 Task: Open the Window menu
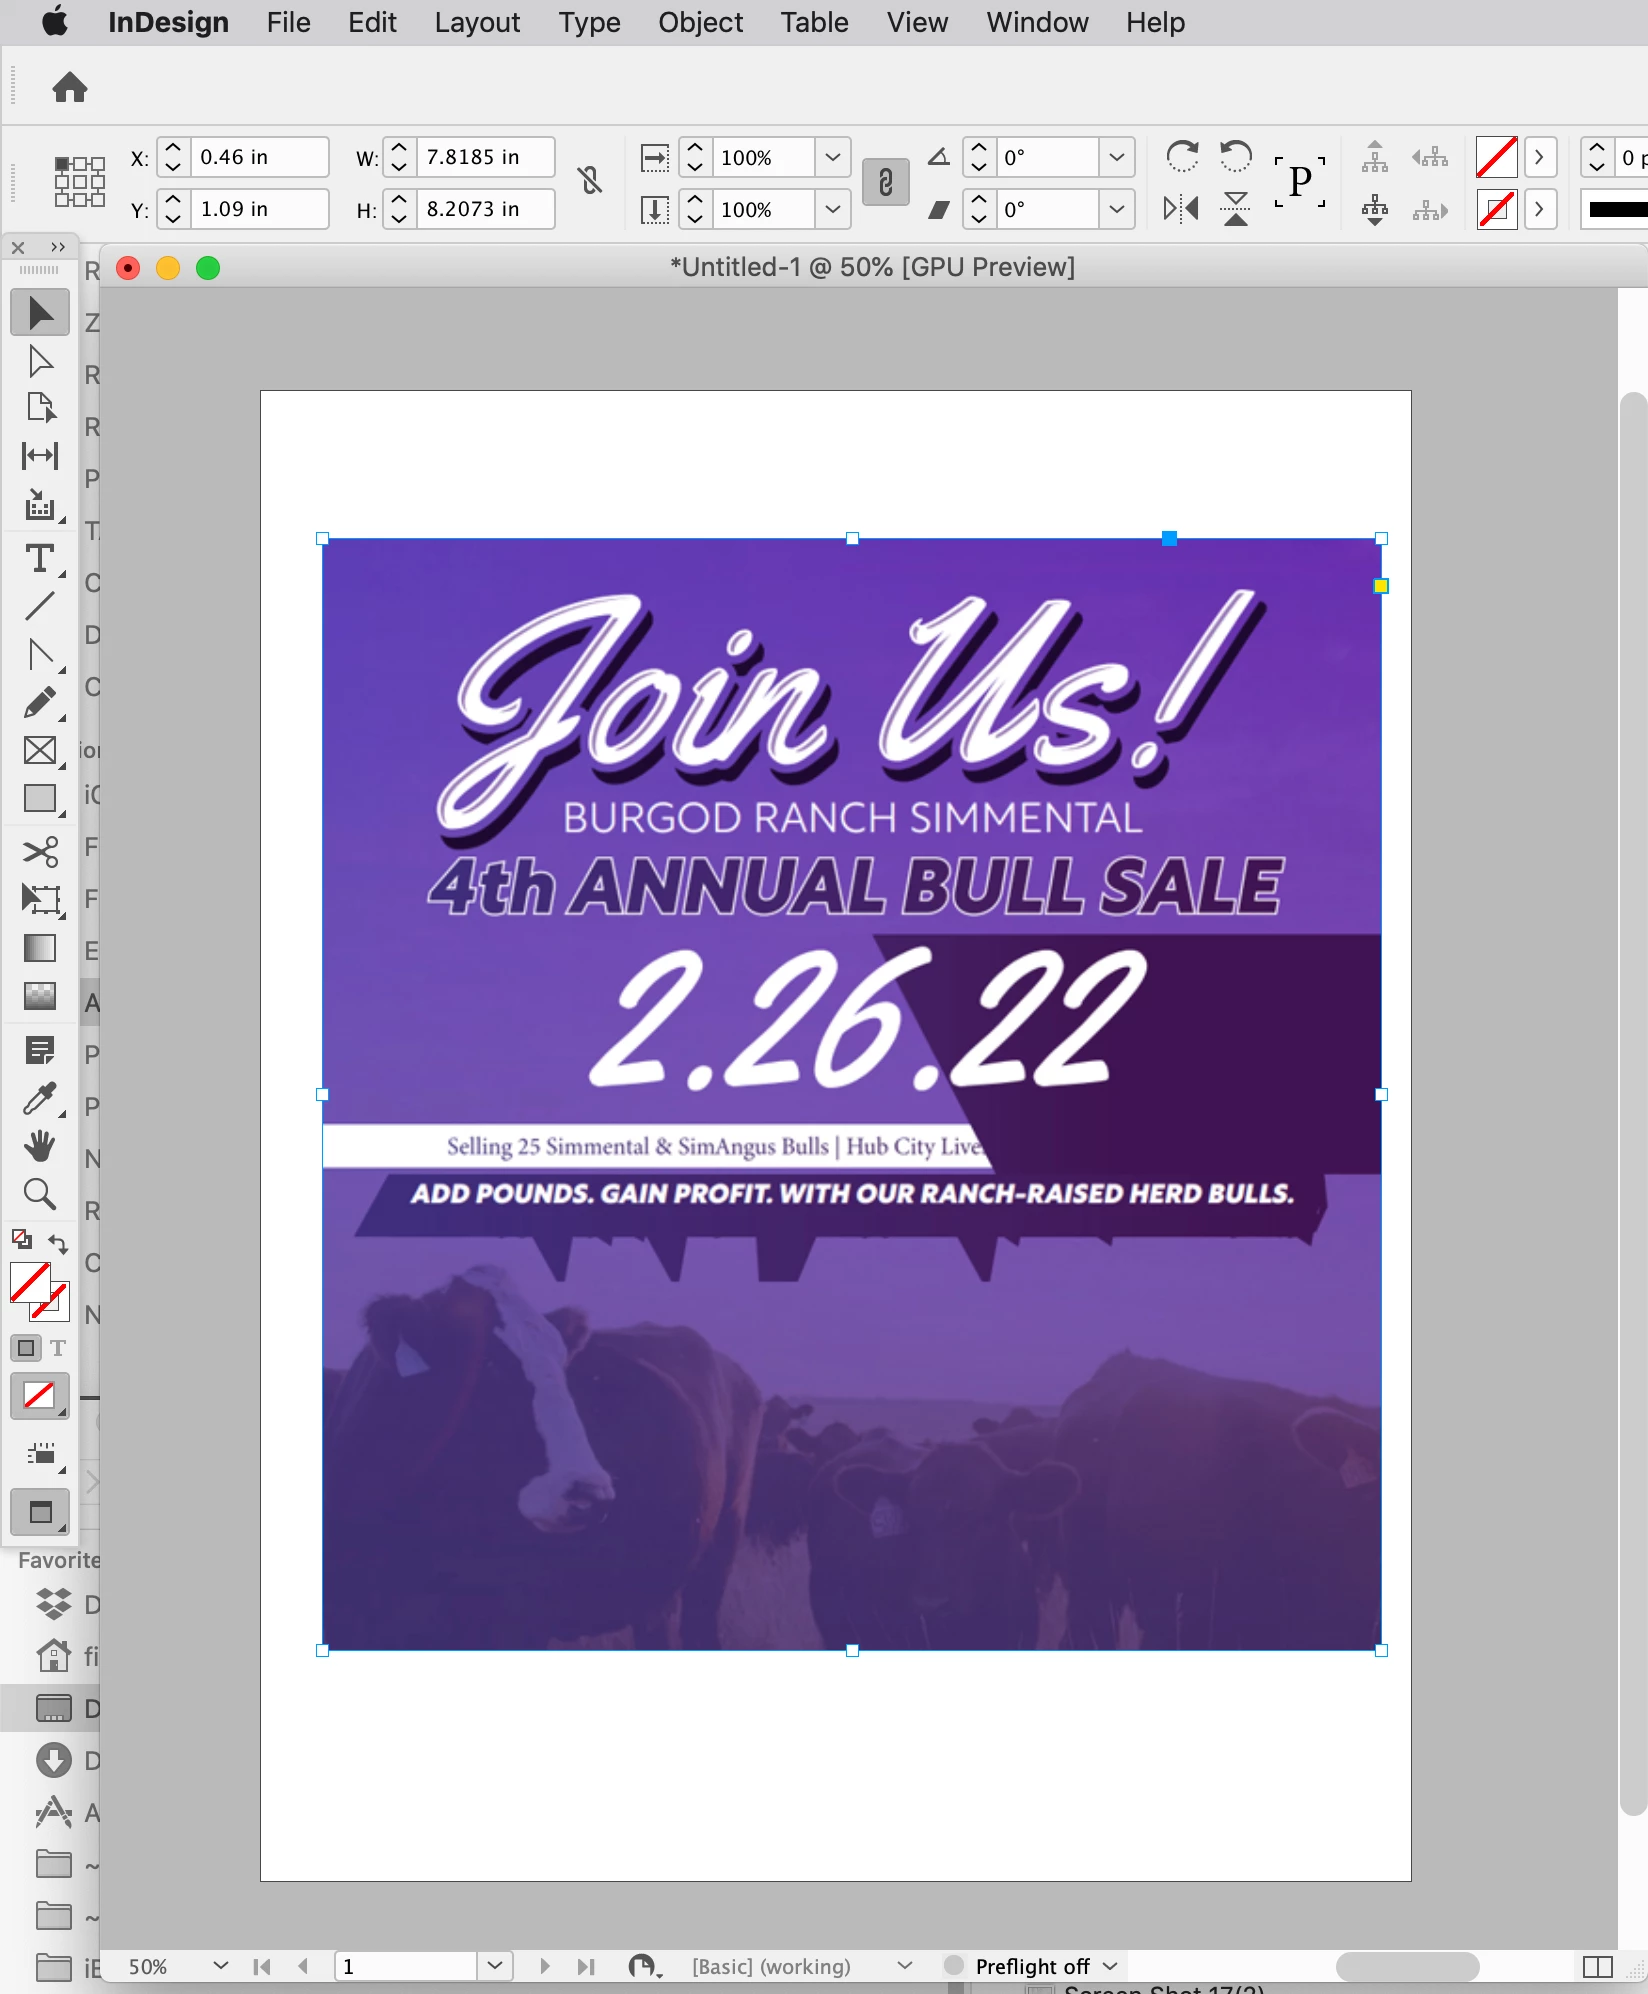click(x=1037, y=22)
